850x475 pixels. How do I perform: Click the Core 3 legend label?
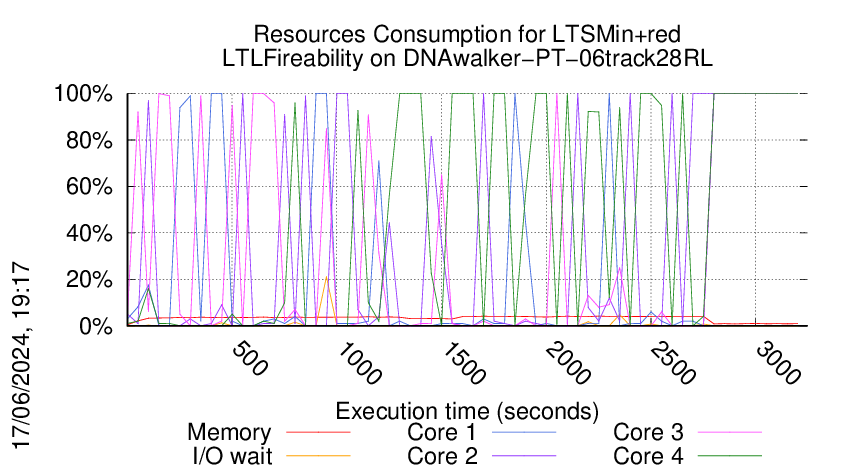coord(648,433)
